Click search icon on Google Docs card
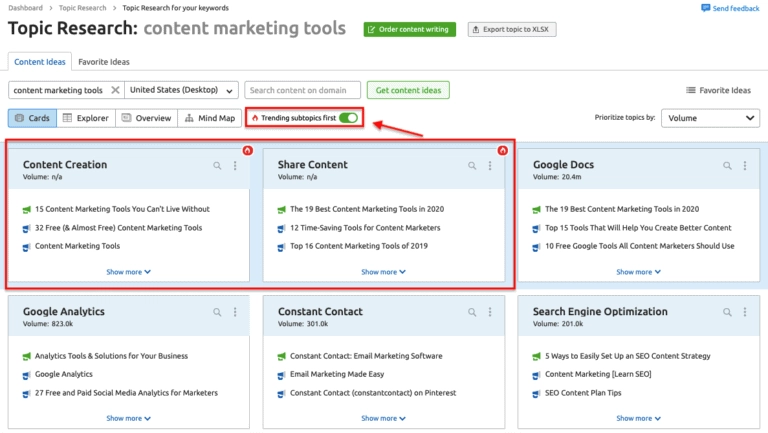This screenshot has height=433, width=768. coord(729,166)
